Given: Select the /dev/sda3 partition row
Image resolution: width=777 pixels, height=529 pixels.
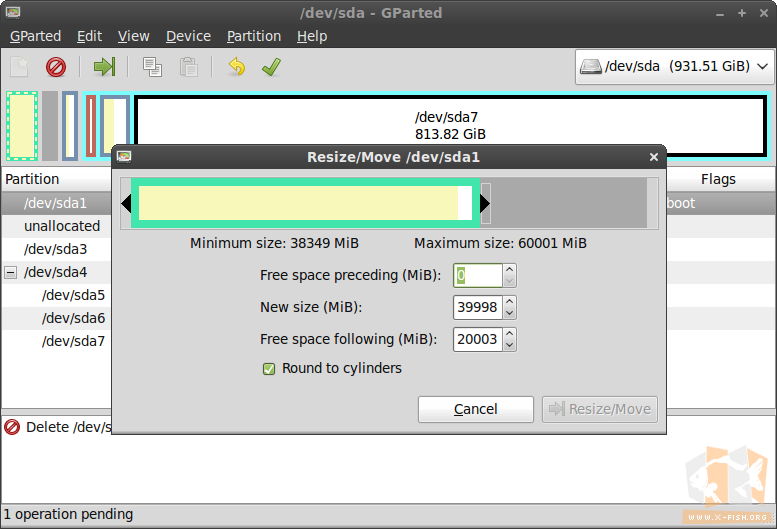Looking at the screenshot, I should [56, 249].
